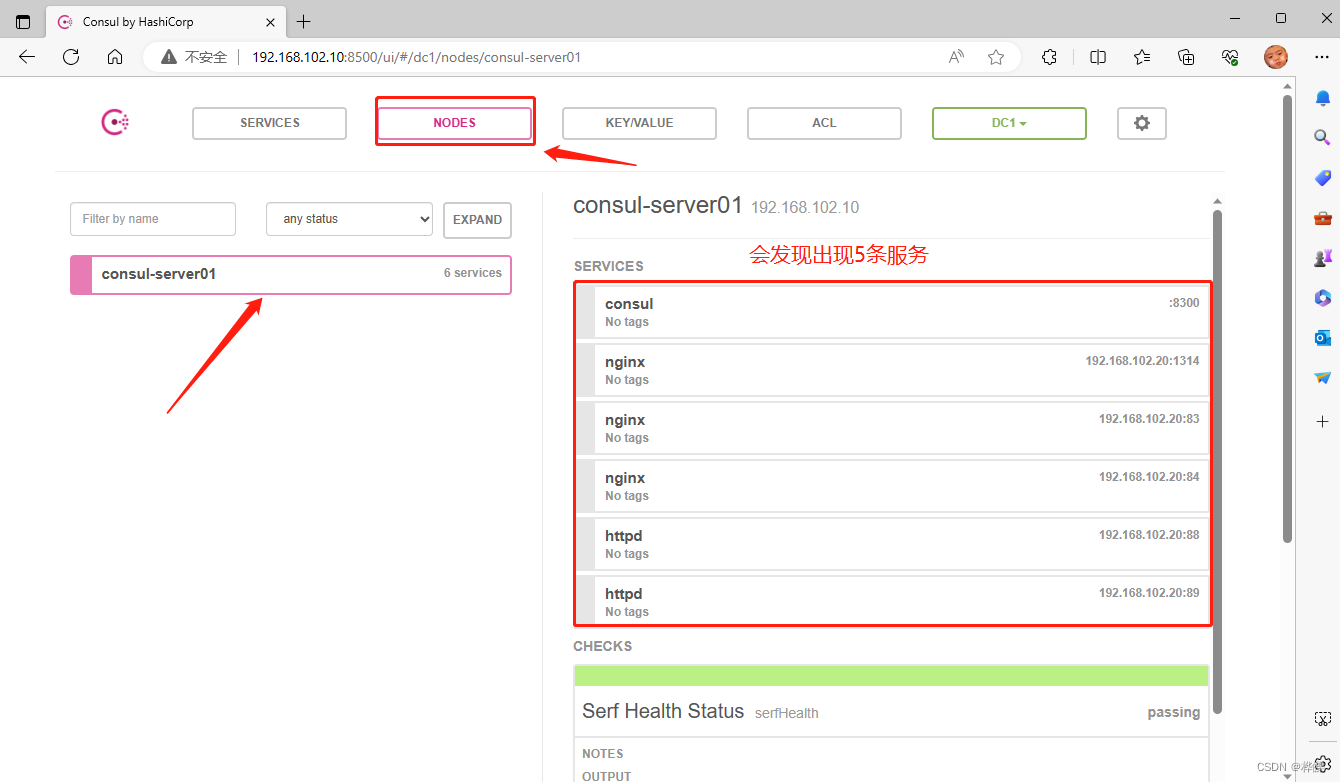Screen dimensions: 1340x782
Task: Open the settings gear button
Action: pyautogui.click(x=1141, y=123)
